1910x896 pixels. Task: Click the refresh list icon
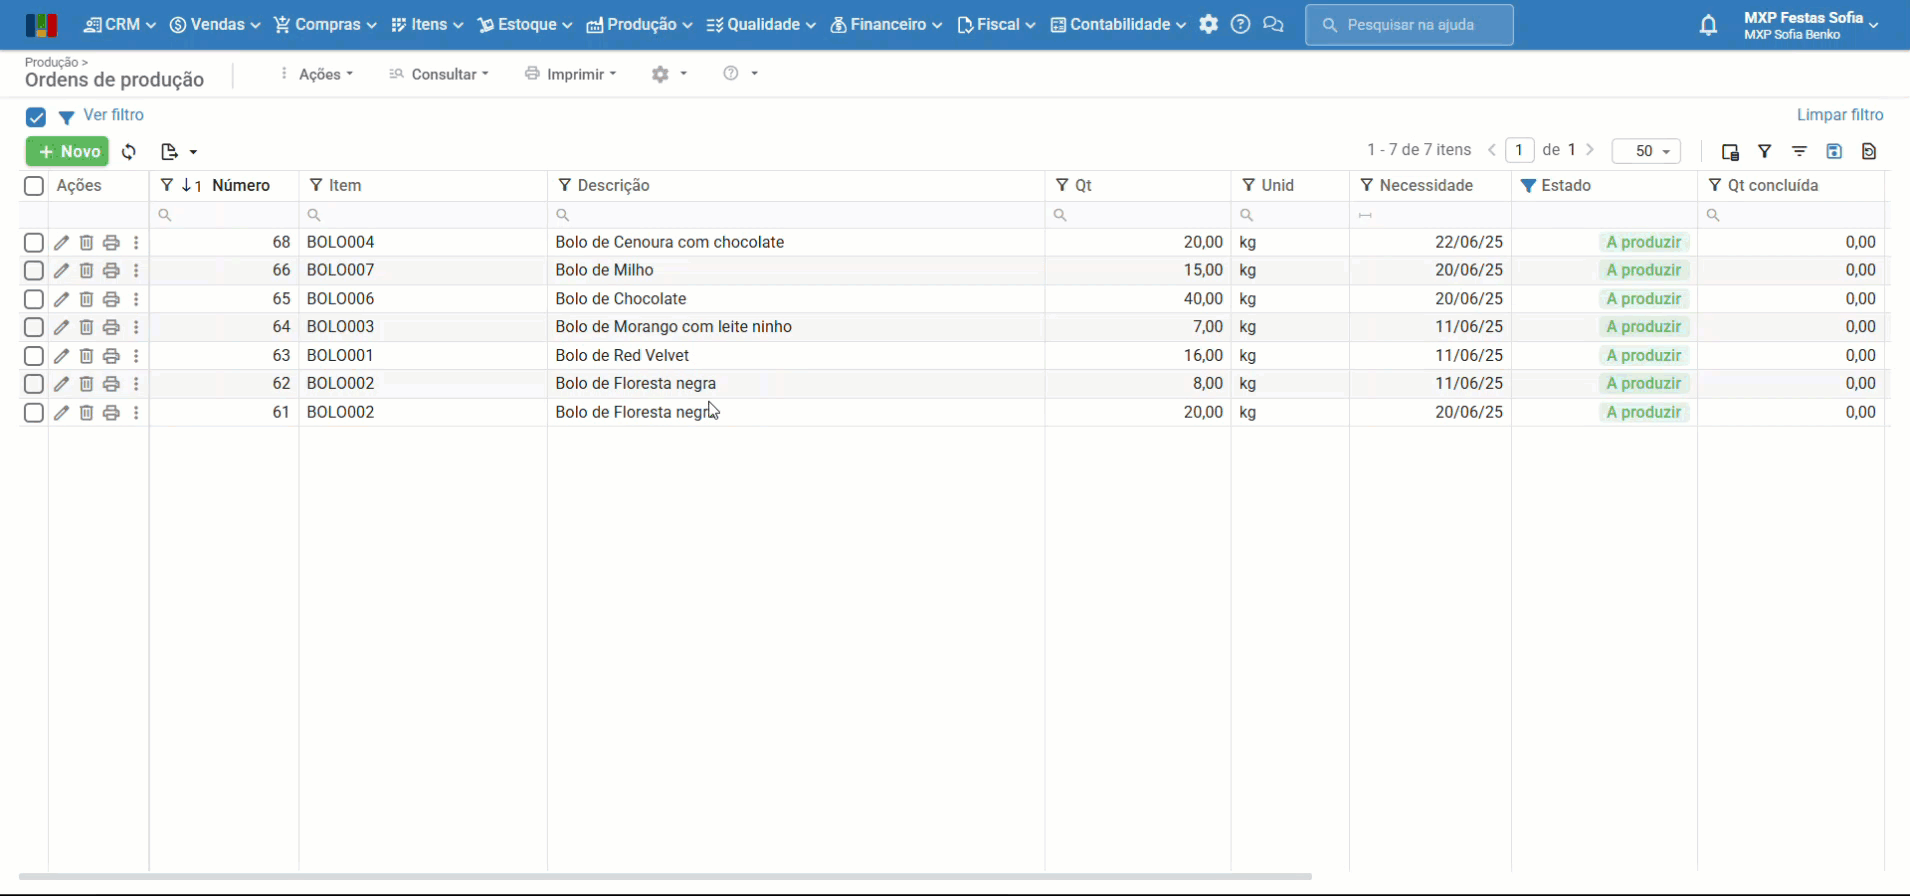[129, 152]
